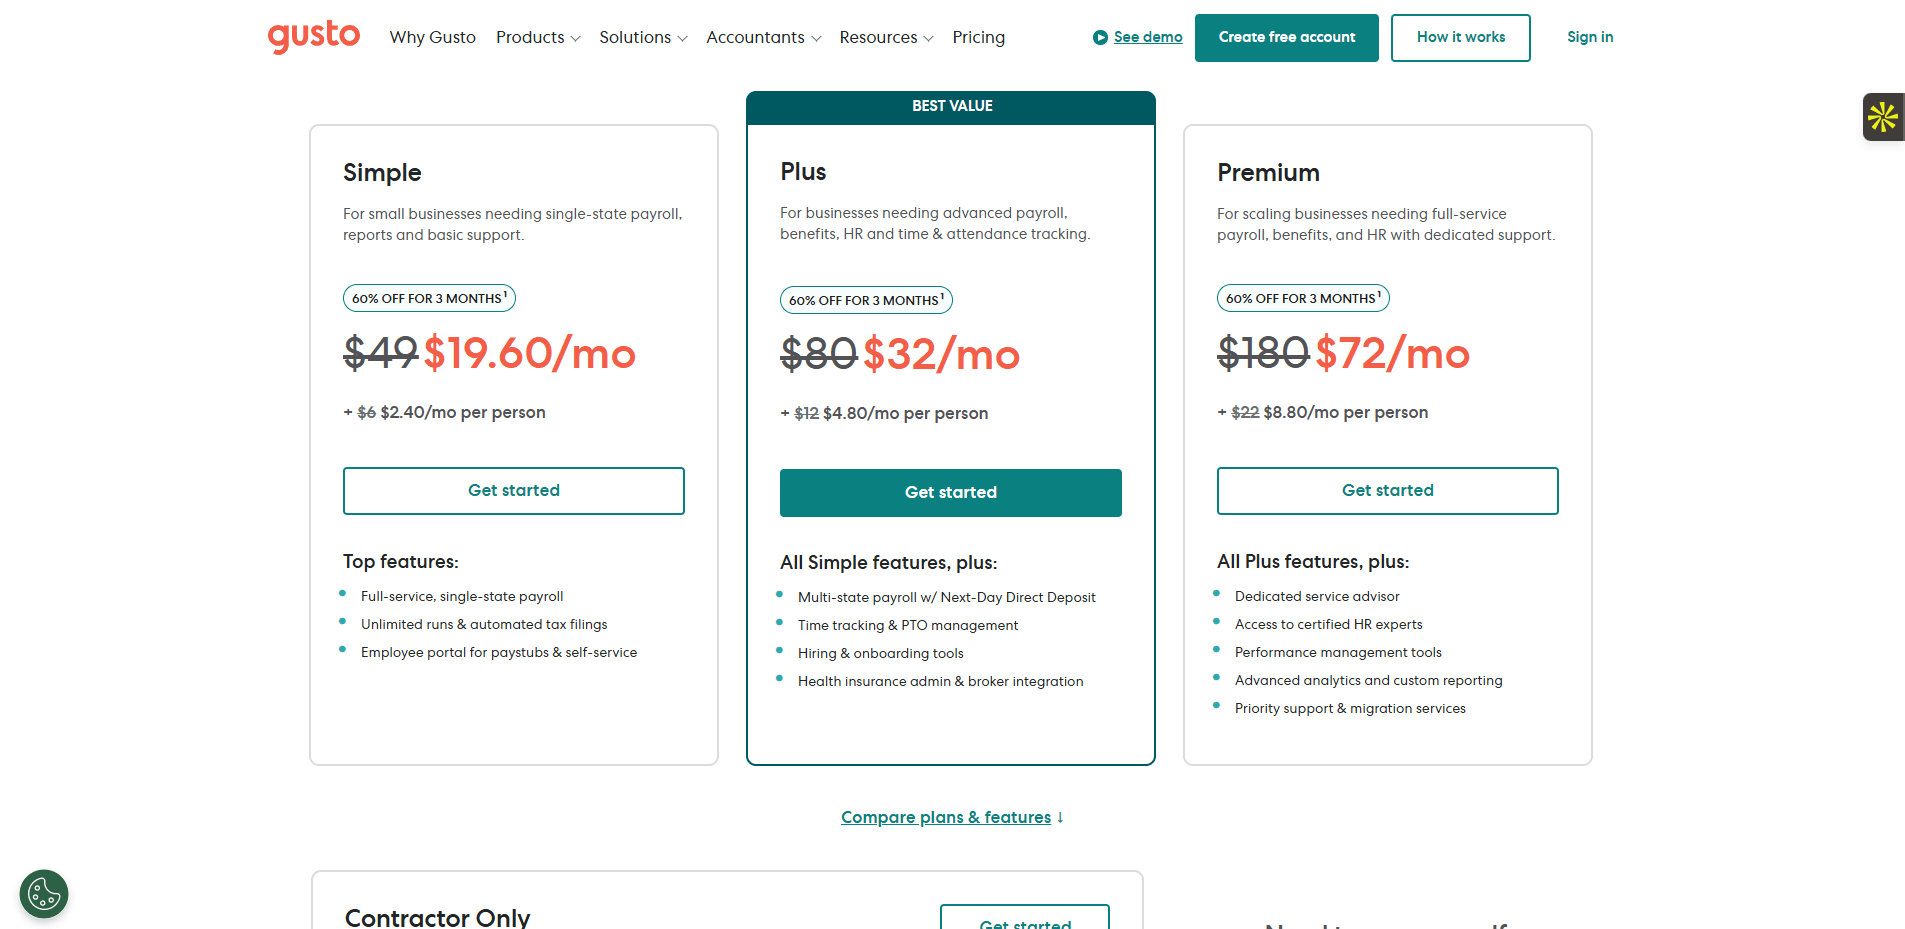1905x929 pixels.
Task: Get started with Contractor Only plan
Action: click(1024, 920)
